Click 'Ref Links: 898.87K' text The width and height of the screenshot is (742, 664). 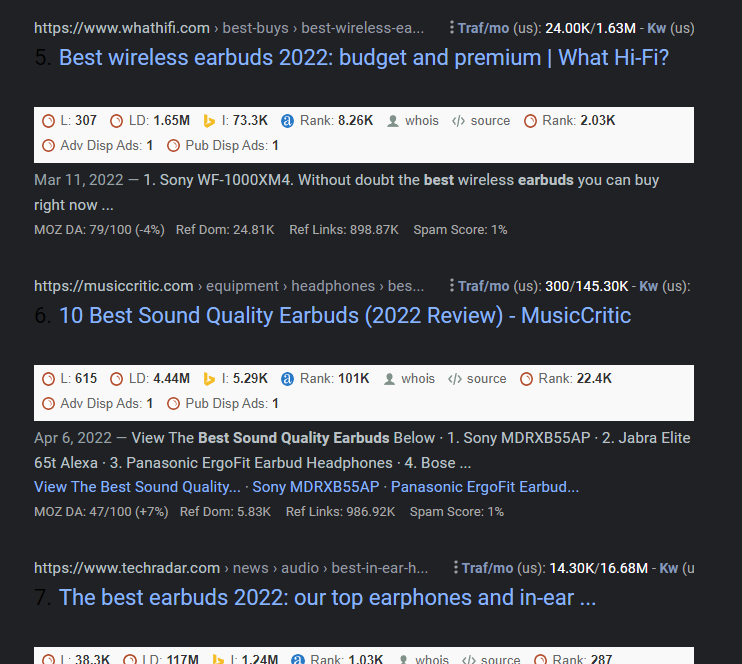point(344,230)
